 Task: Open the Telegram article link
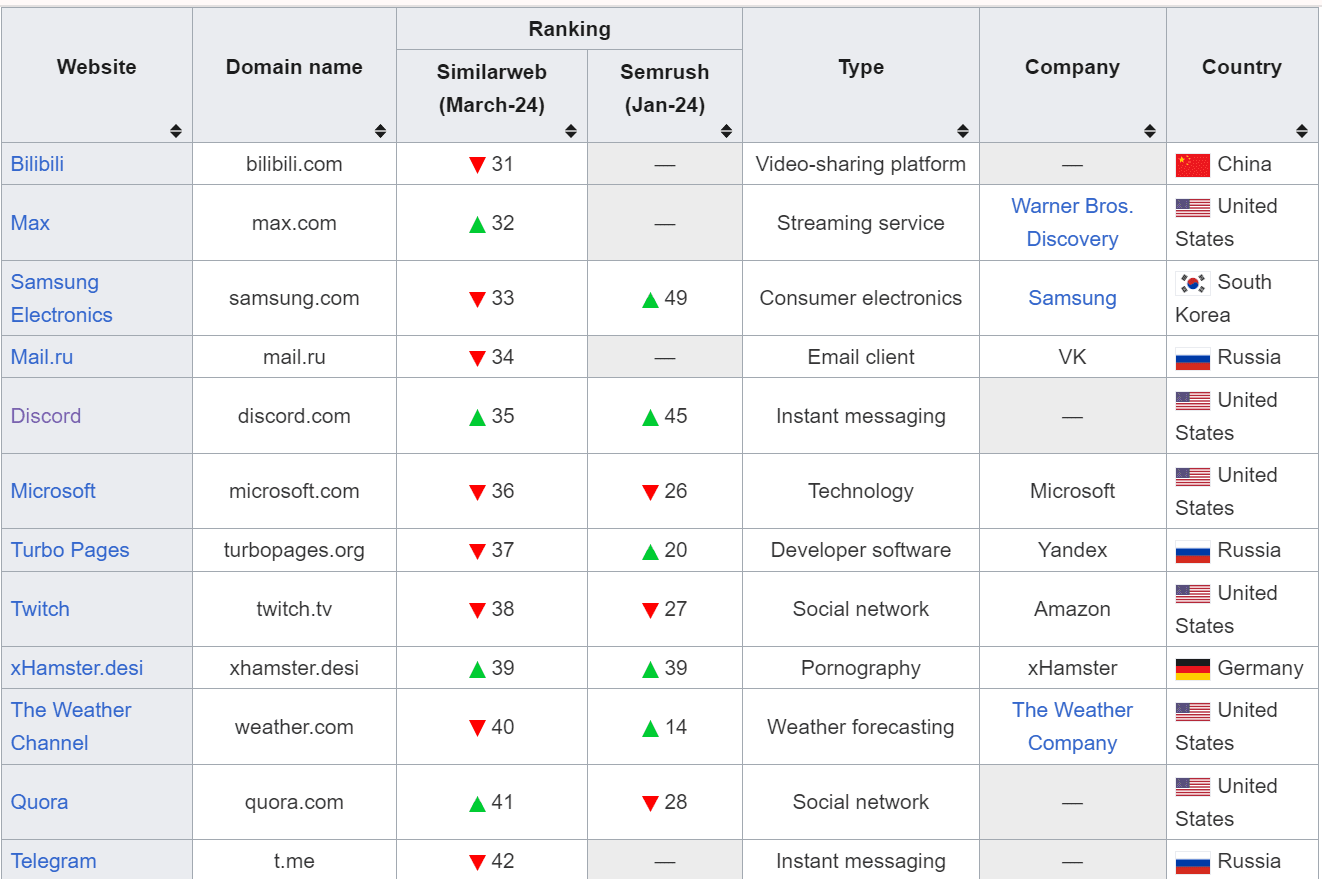click(54, 861)
